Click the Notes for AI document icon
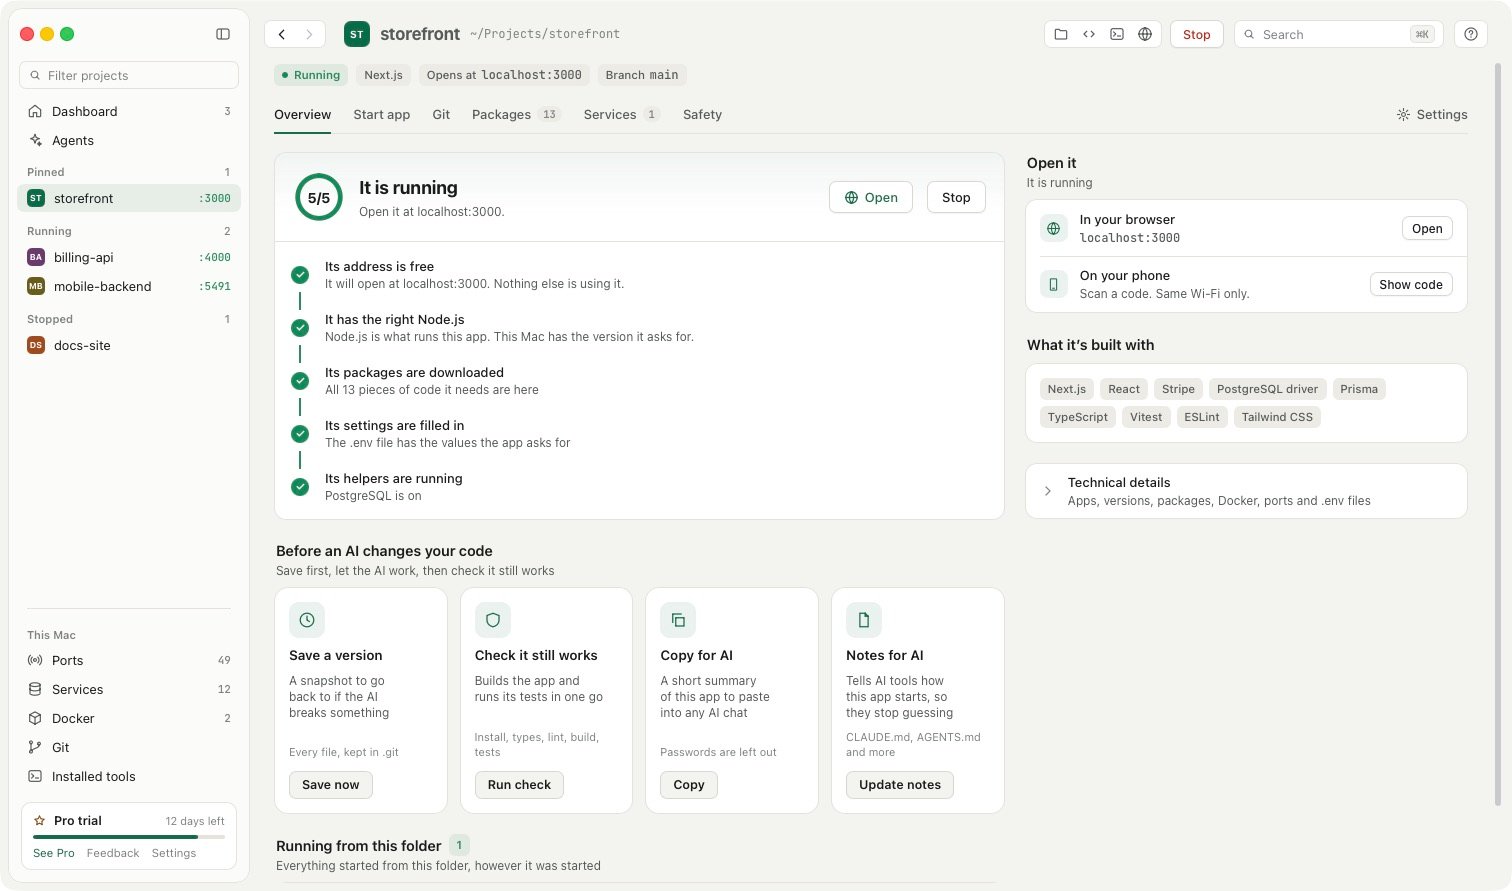This screenshot has height=891, width=1512. [x=864, y=620]
